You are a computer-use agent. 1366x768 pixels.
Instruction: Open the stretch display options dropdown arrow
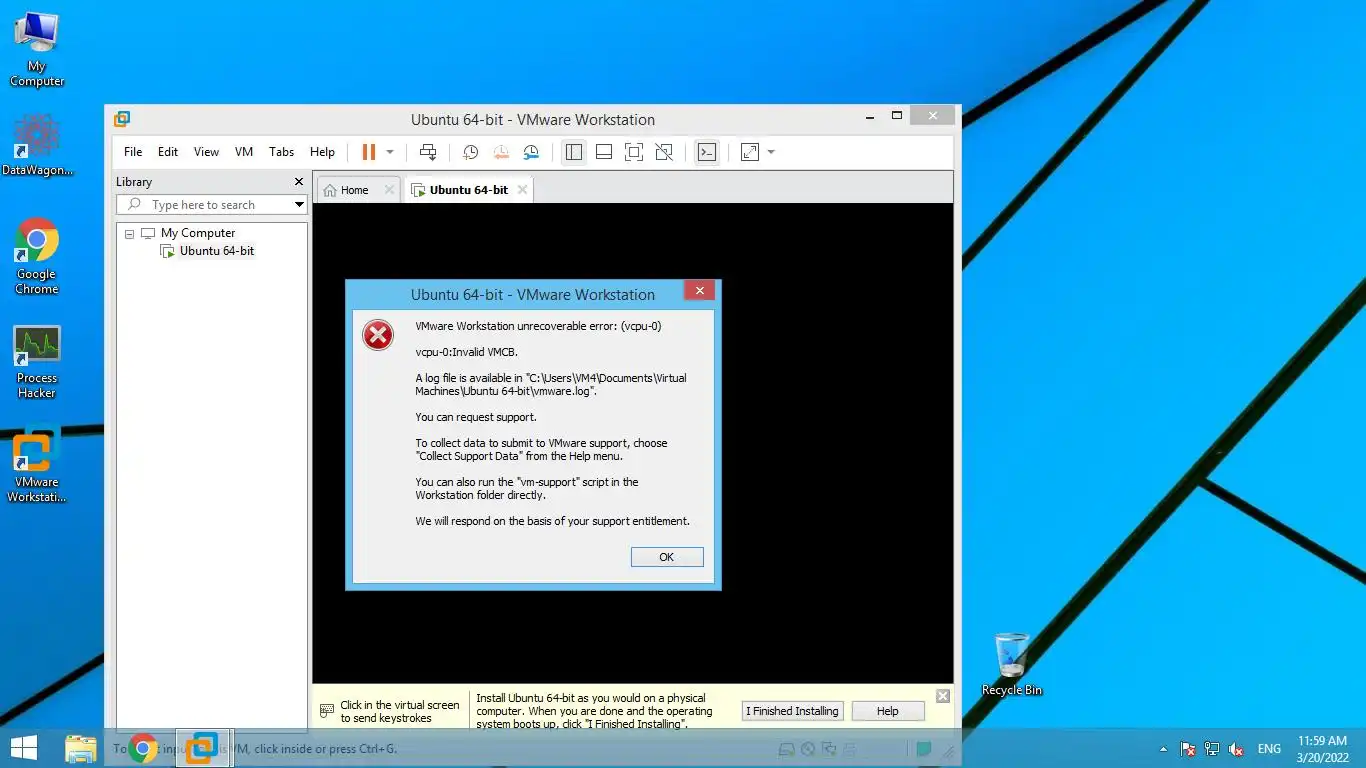771,152
